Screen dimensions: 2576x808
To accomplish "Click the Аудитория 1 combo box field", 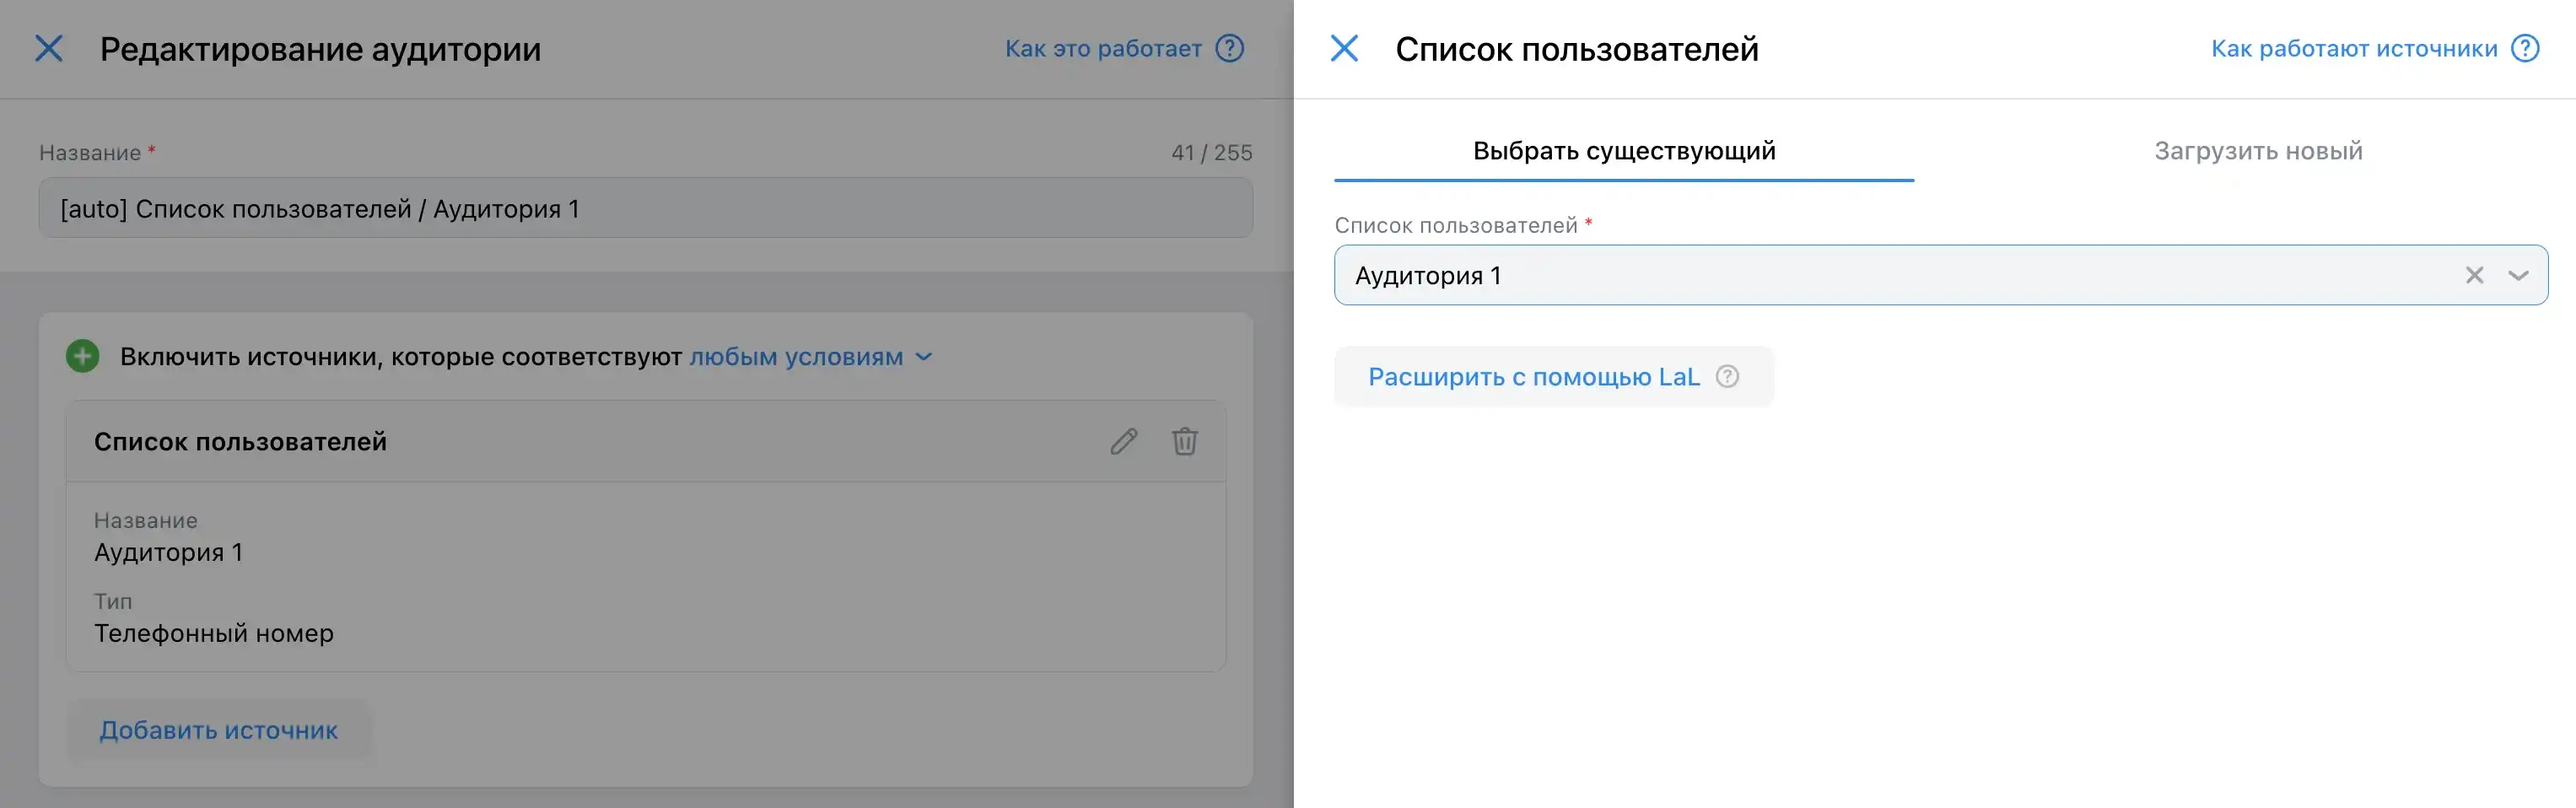I will (1940, 275).
